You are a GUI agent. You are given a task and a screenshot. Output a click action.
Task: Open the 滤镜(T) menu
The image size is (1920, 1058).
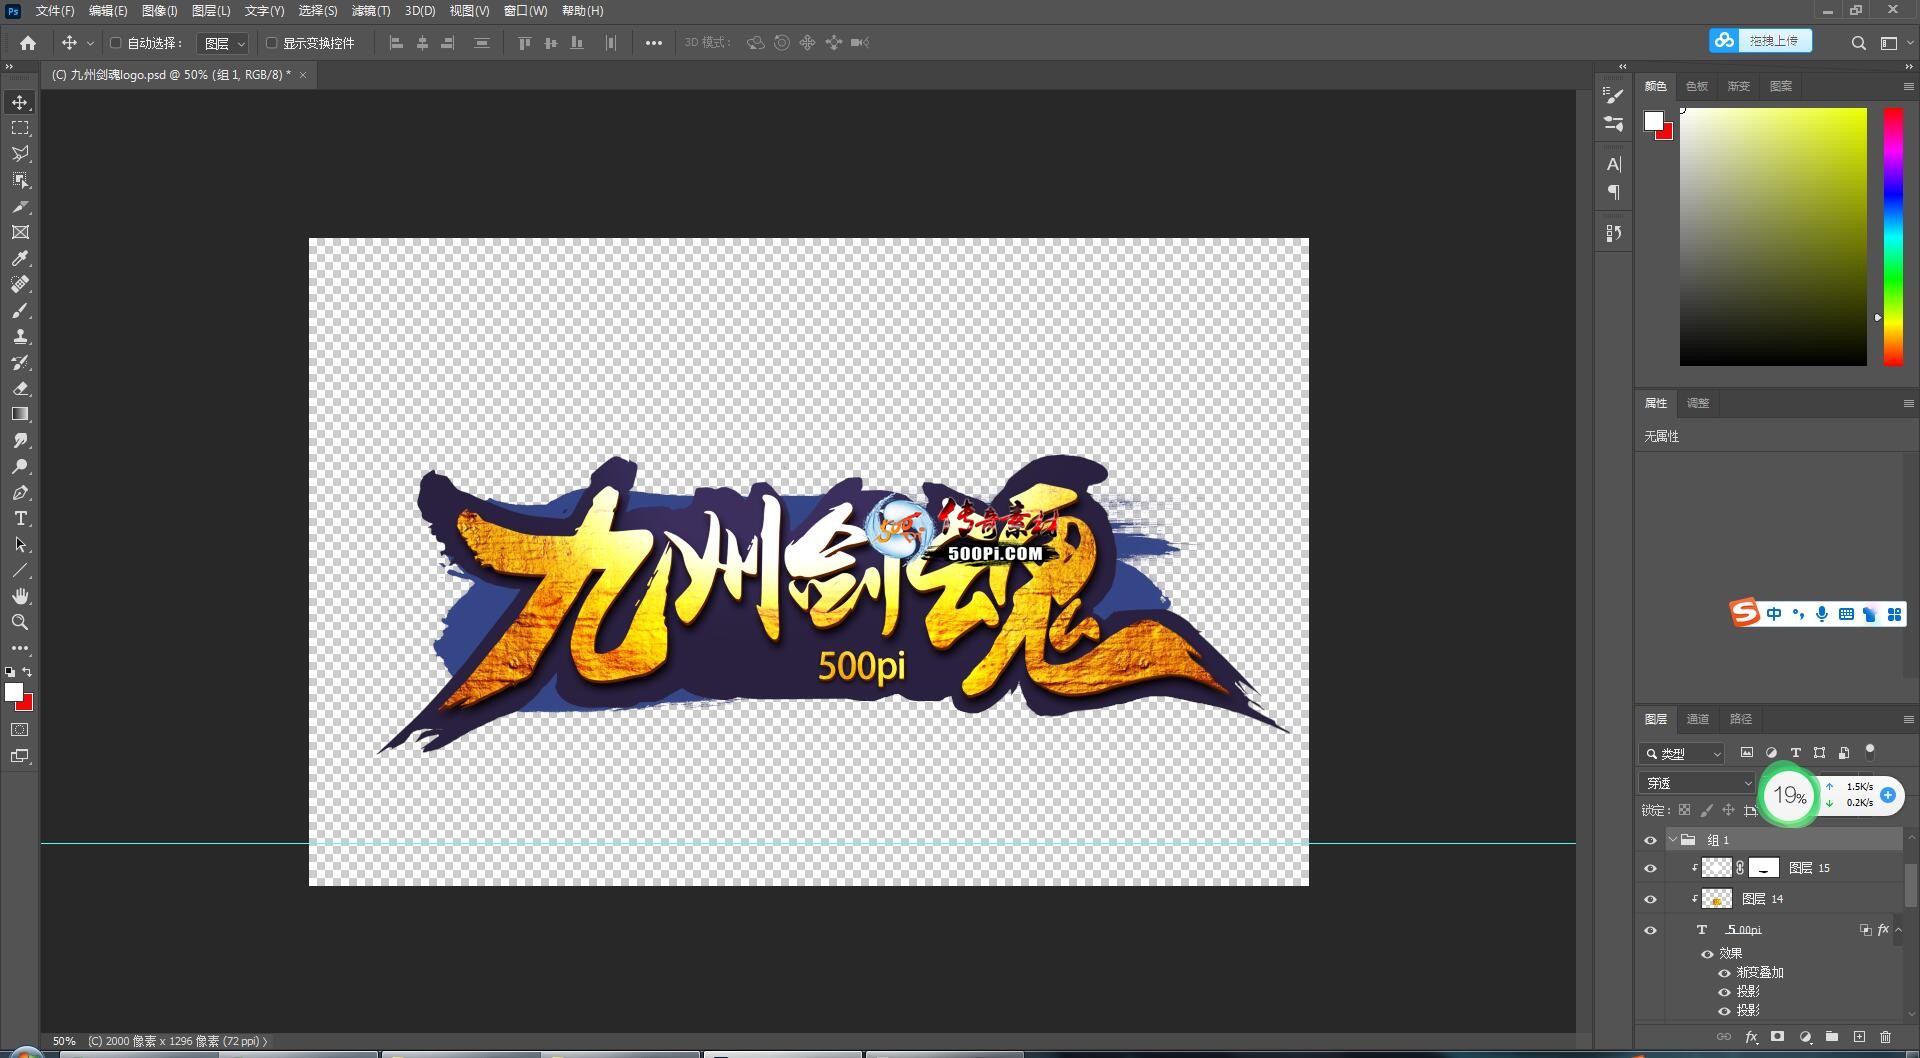point(371,11)
